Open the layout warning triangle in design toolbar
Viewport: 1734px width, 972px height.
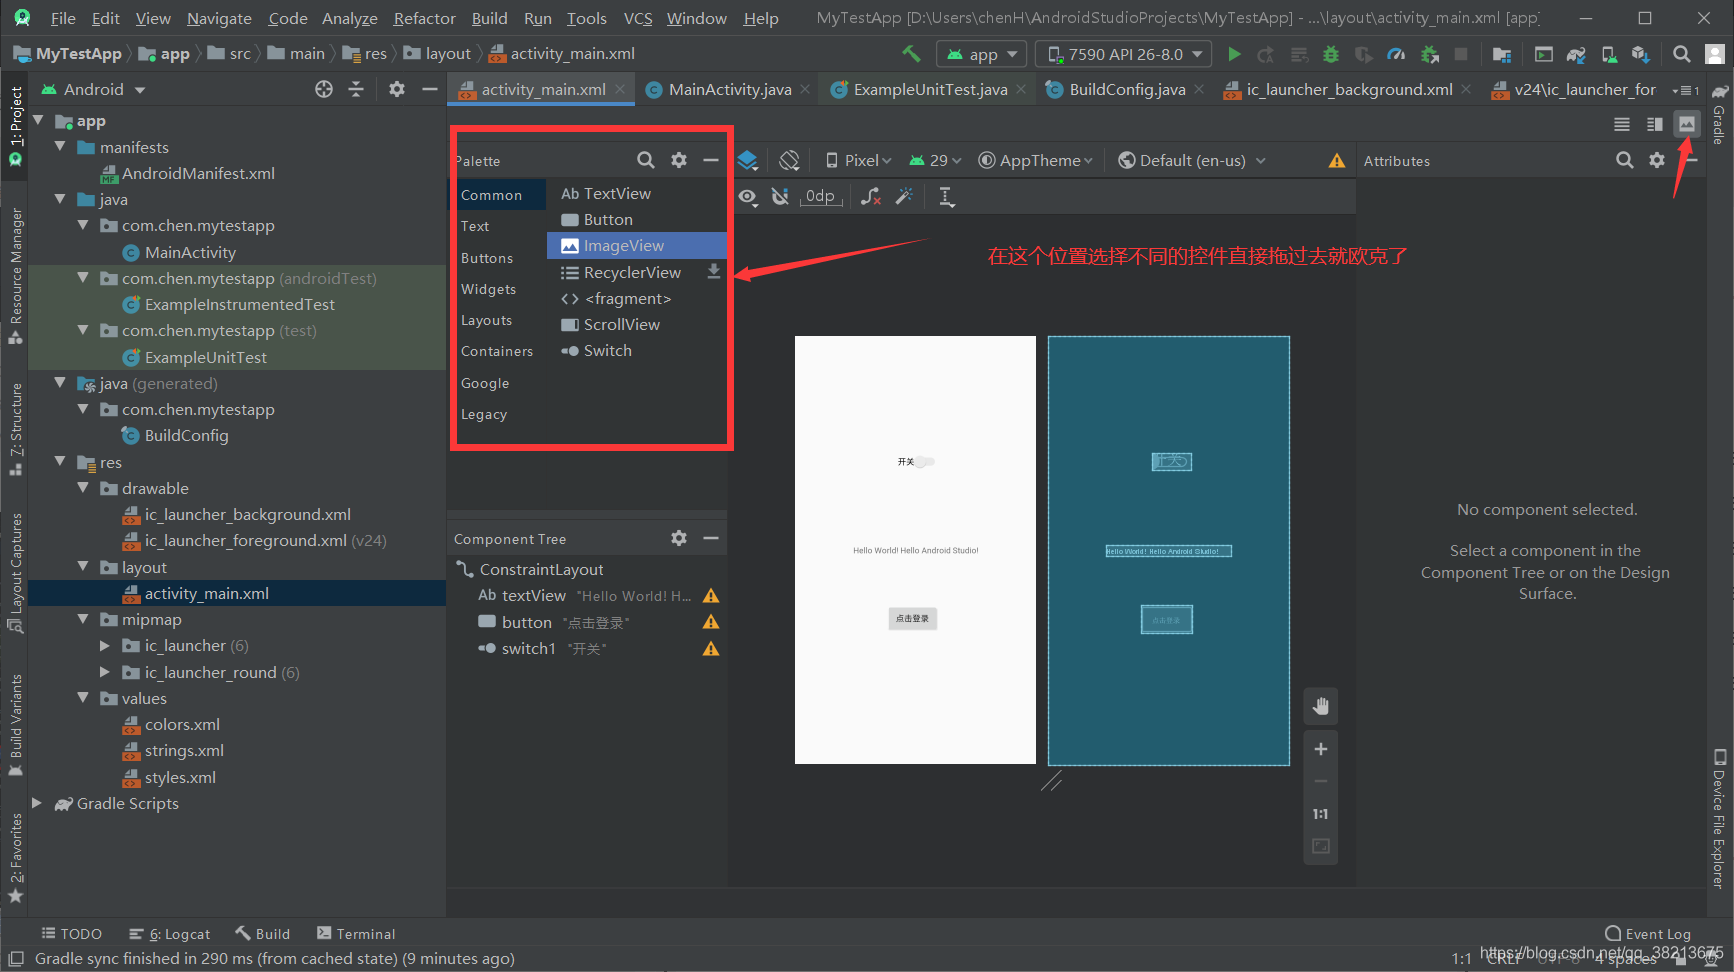(1337, 160)
